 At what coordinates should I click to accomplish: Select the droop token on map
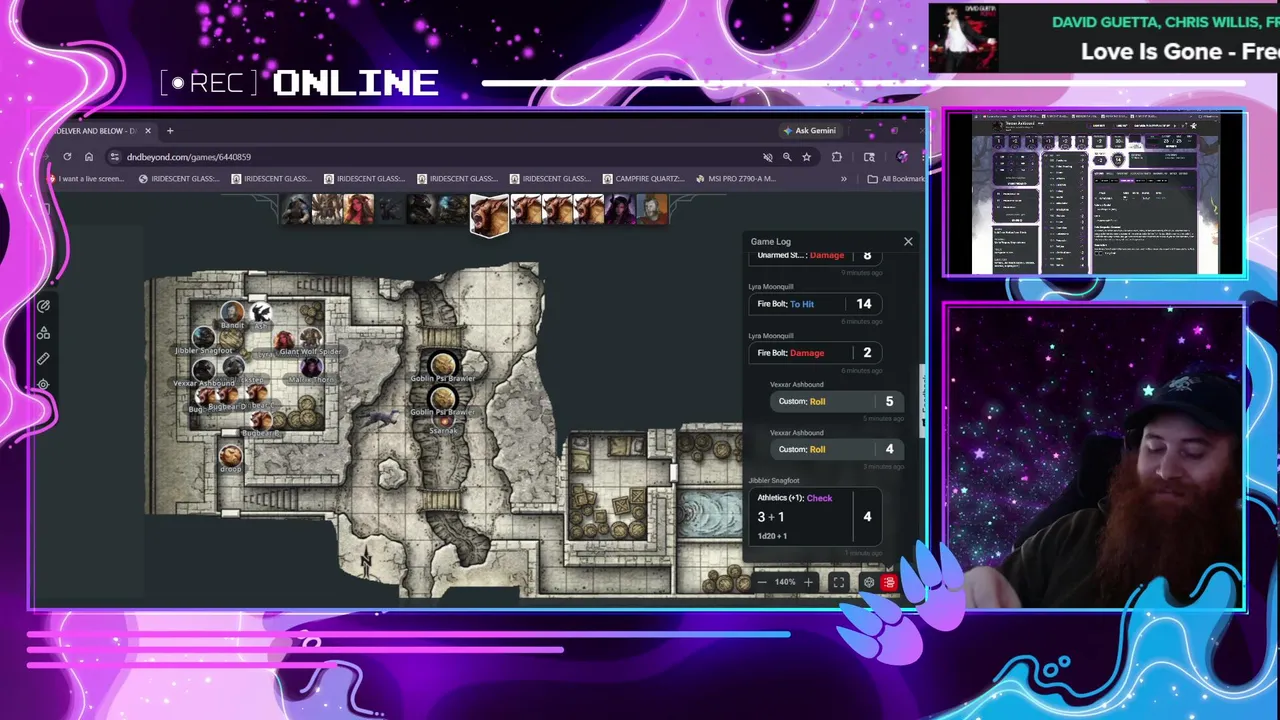point(231,457)
